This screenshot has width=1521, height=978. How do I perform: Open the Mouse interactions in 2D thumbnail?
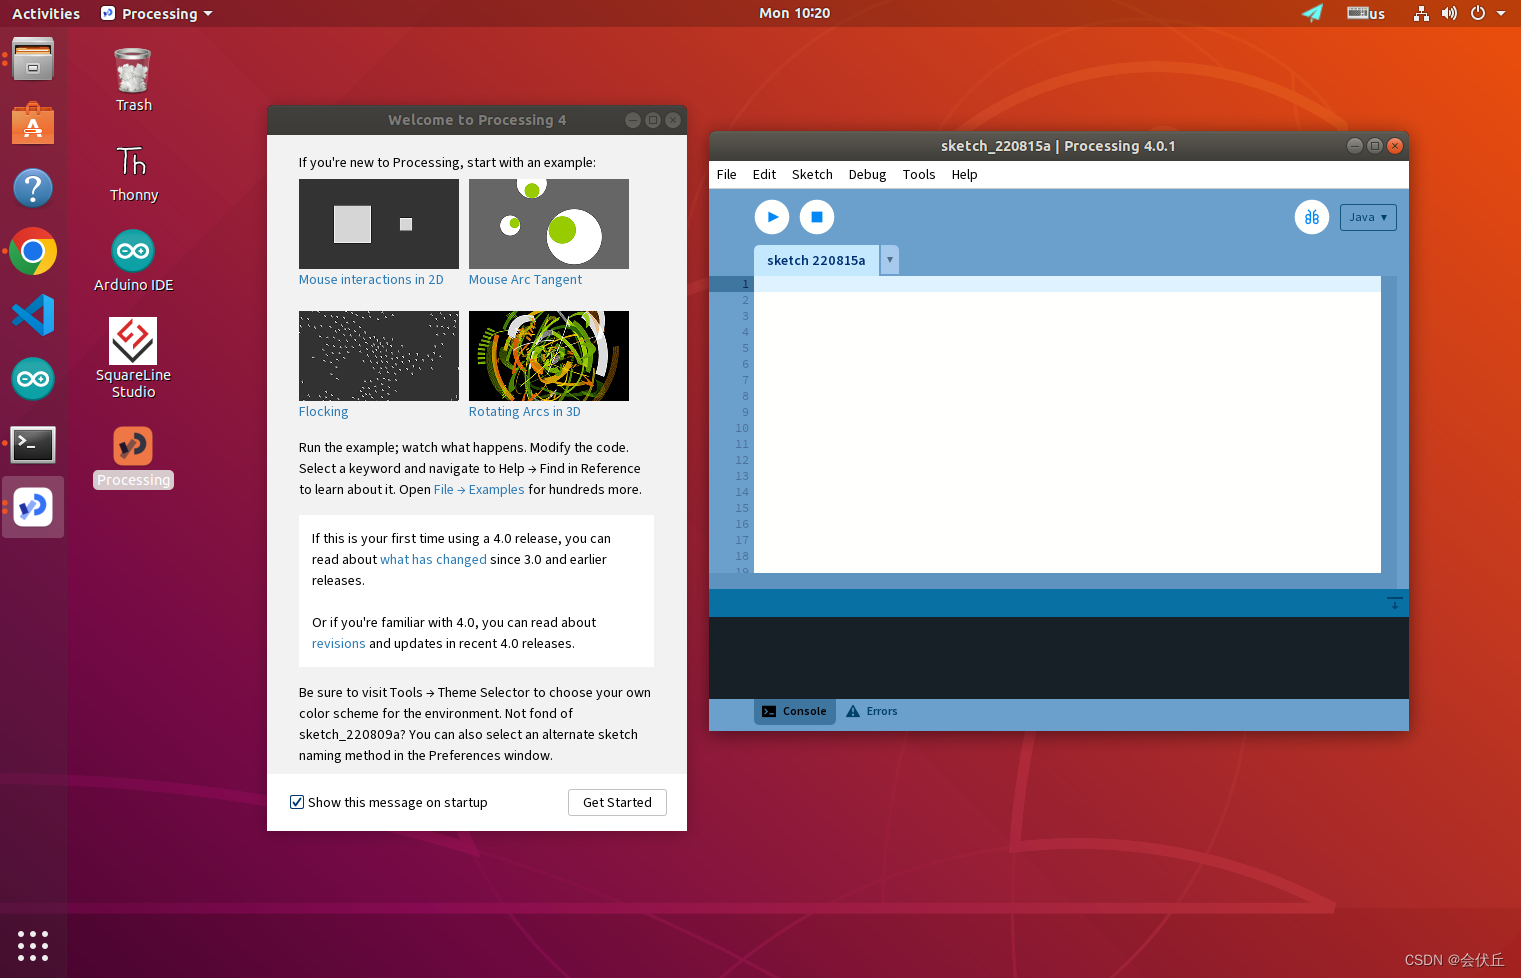click(379, 224)
